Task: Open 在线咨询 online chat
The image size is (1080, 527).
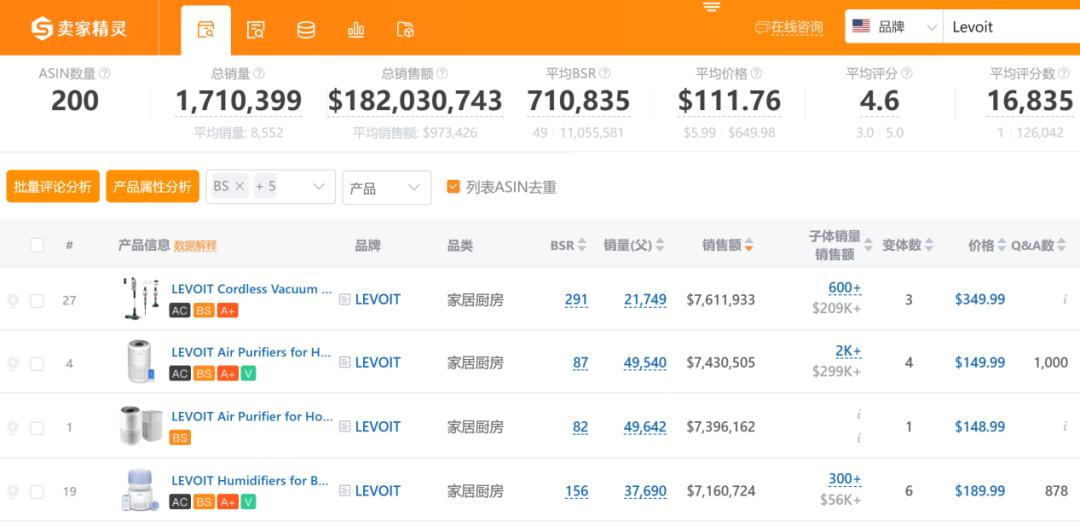Action: [x=789, y=28]
